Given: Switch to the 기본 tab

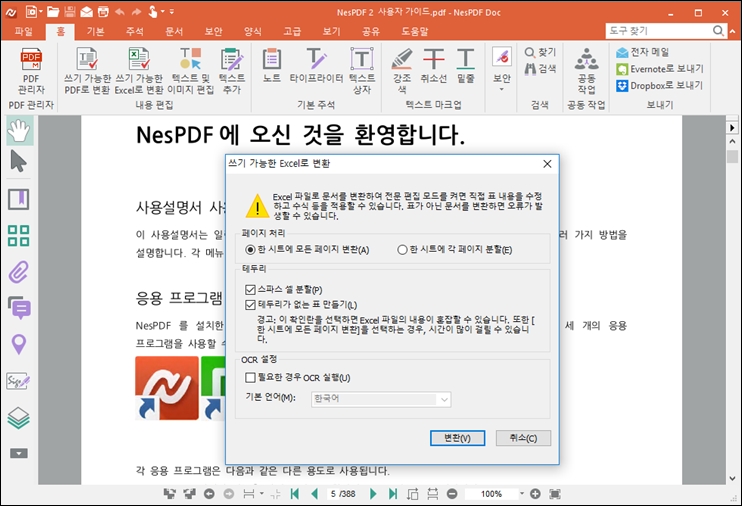Looking at the screenshot, I should [96, 31].
